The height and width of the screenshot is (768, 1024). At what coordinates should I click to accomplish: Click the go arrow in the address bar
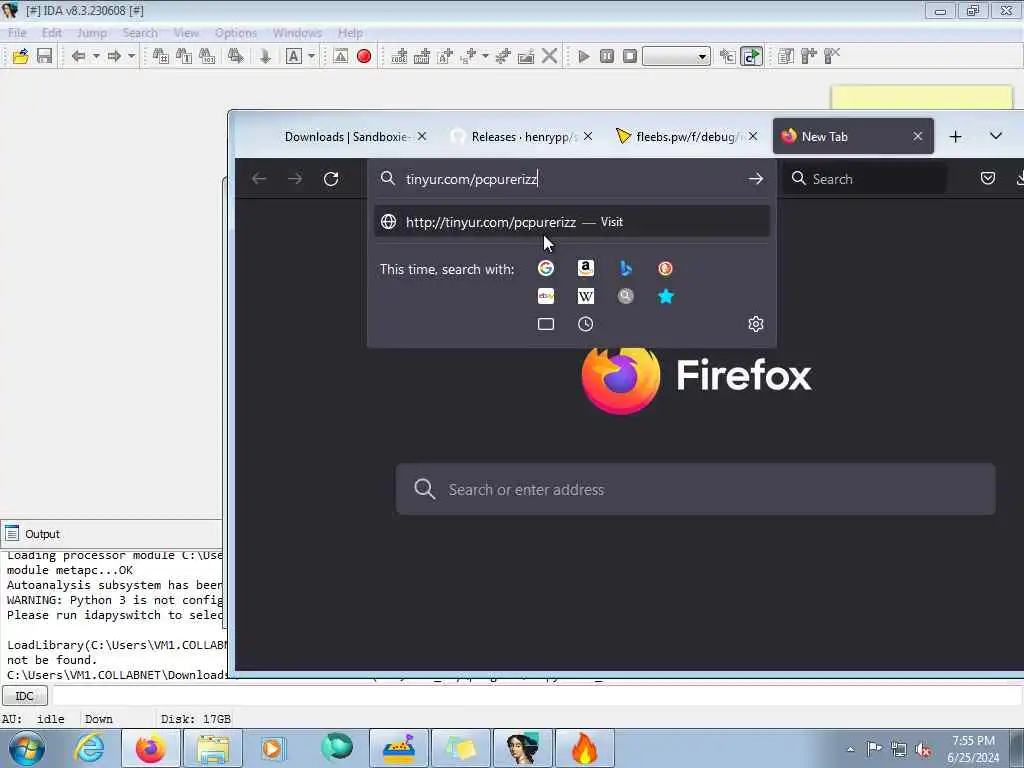[x=756, y=178]
